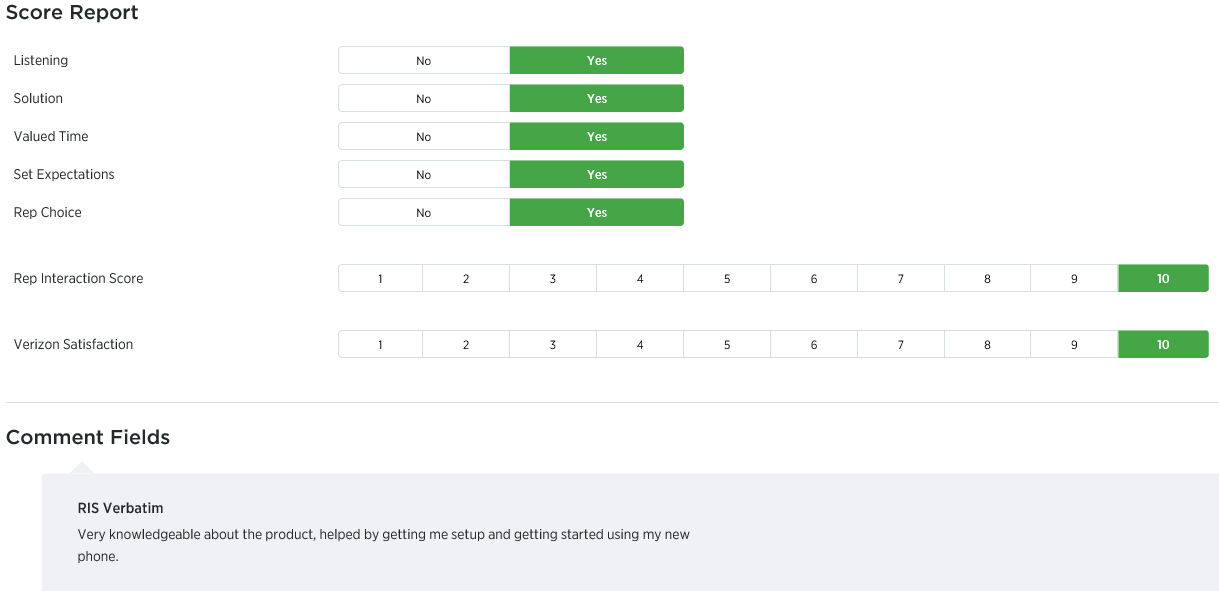Select No for Rep Choice
This screenshot has height=591, width=1219.
(x=424, y=213)
